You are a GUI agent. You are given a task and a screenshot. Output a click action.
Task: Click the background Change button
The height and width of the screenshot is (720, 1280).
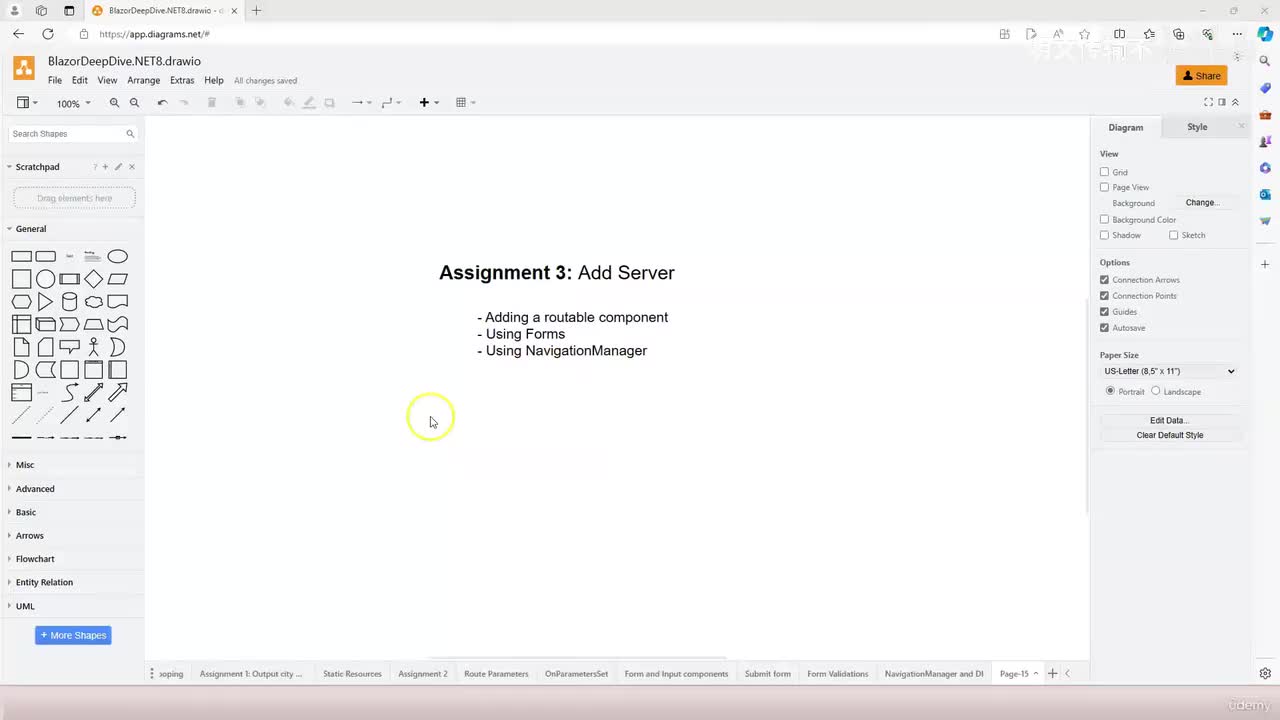coord(1201,203)
